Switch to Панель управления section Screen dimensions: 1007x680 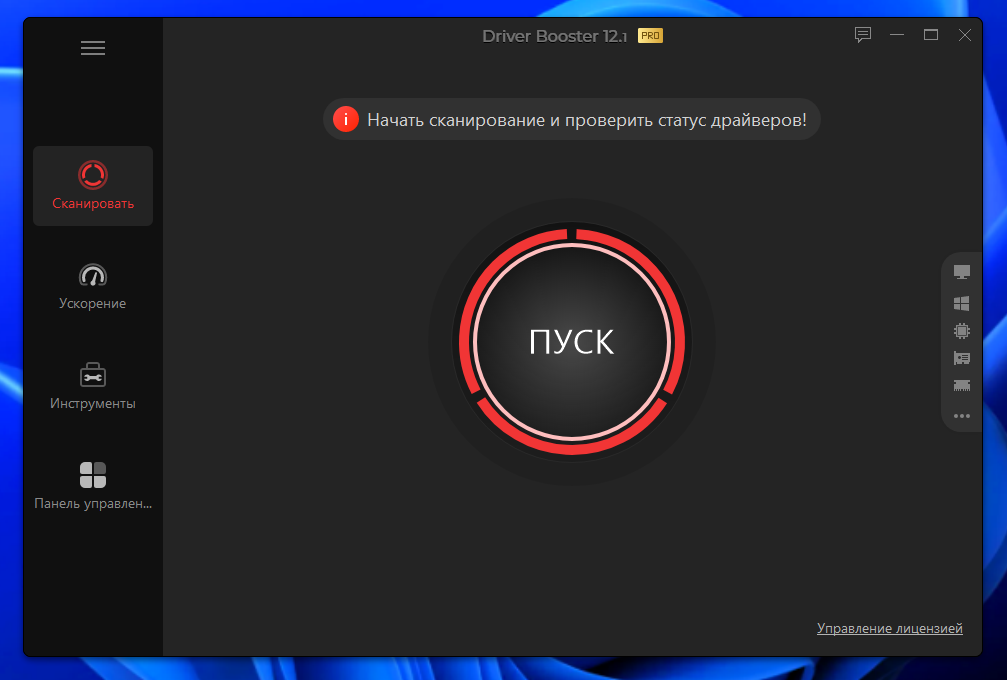(93, 488)
